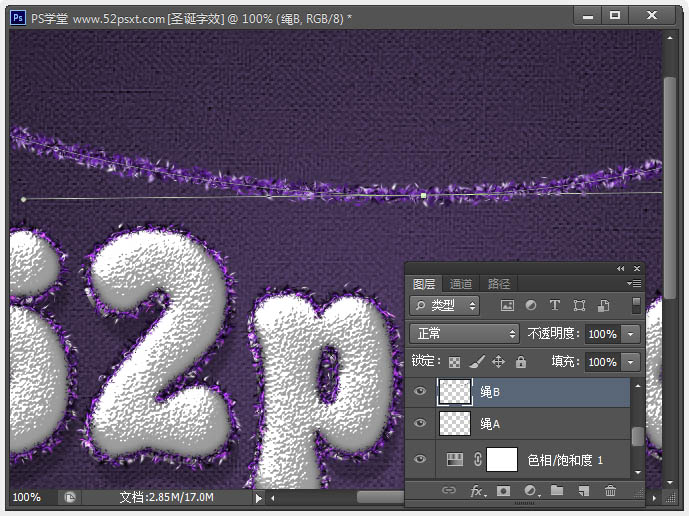Filter layers by type (T icon)
This screenshot has height=516, width=689.
[555, 305]
